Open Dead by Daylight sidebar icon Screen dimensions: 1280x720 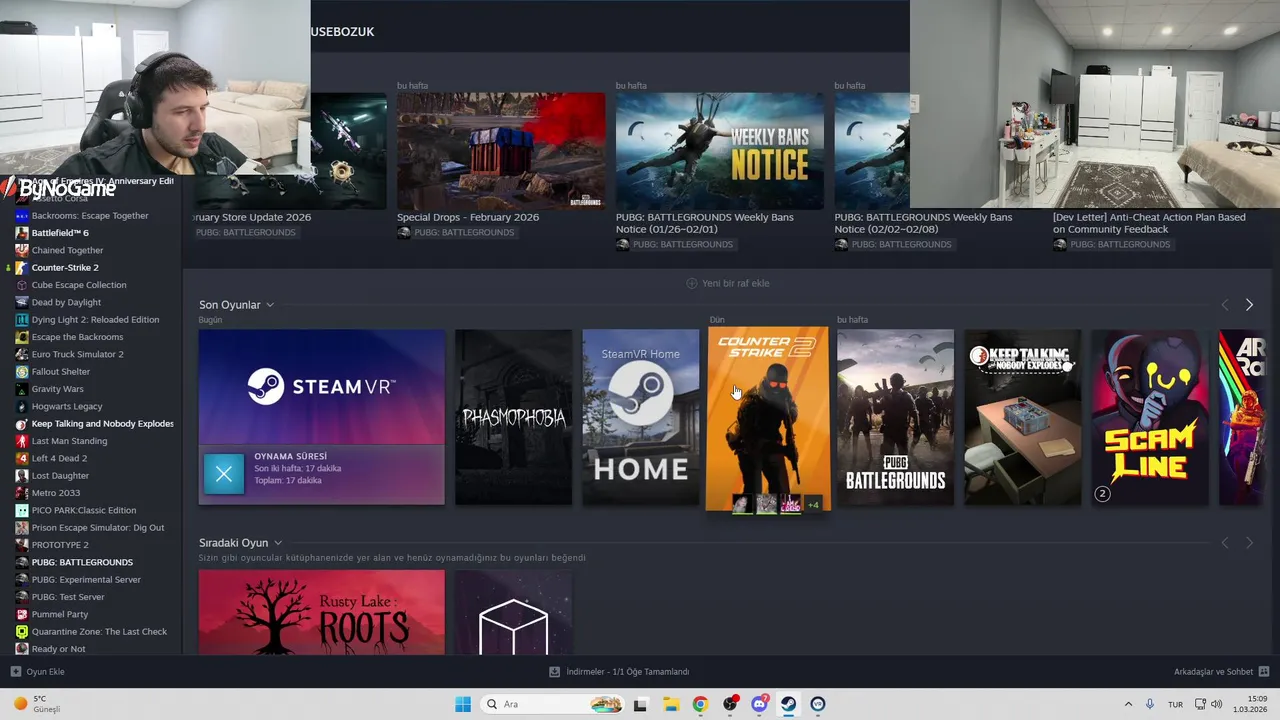(x=22, y=302)
